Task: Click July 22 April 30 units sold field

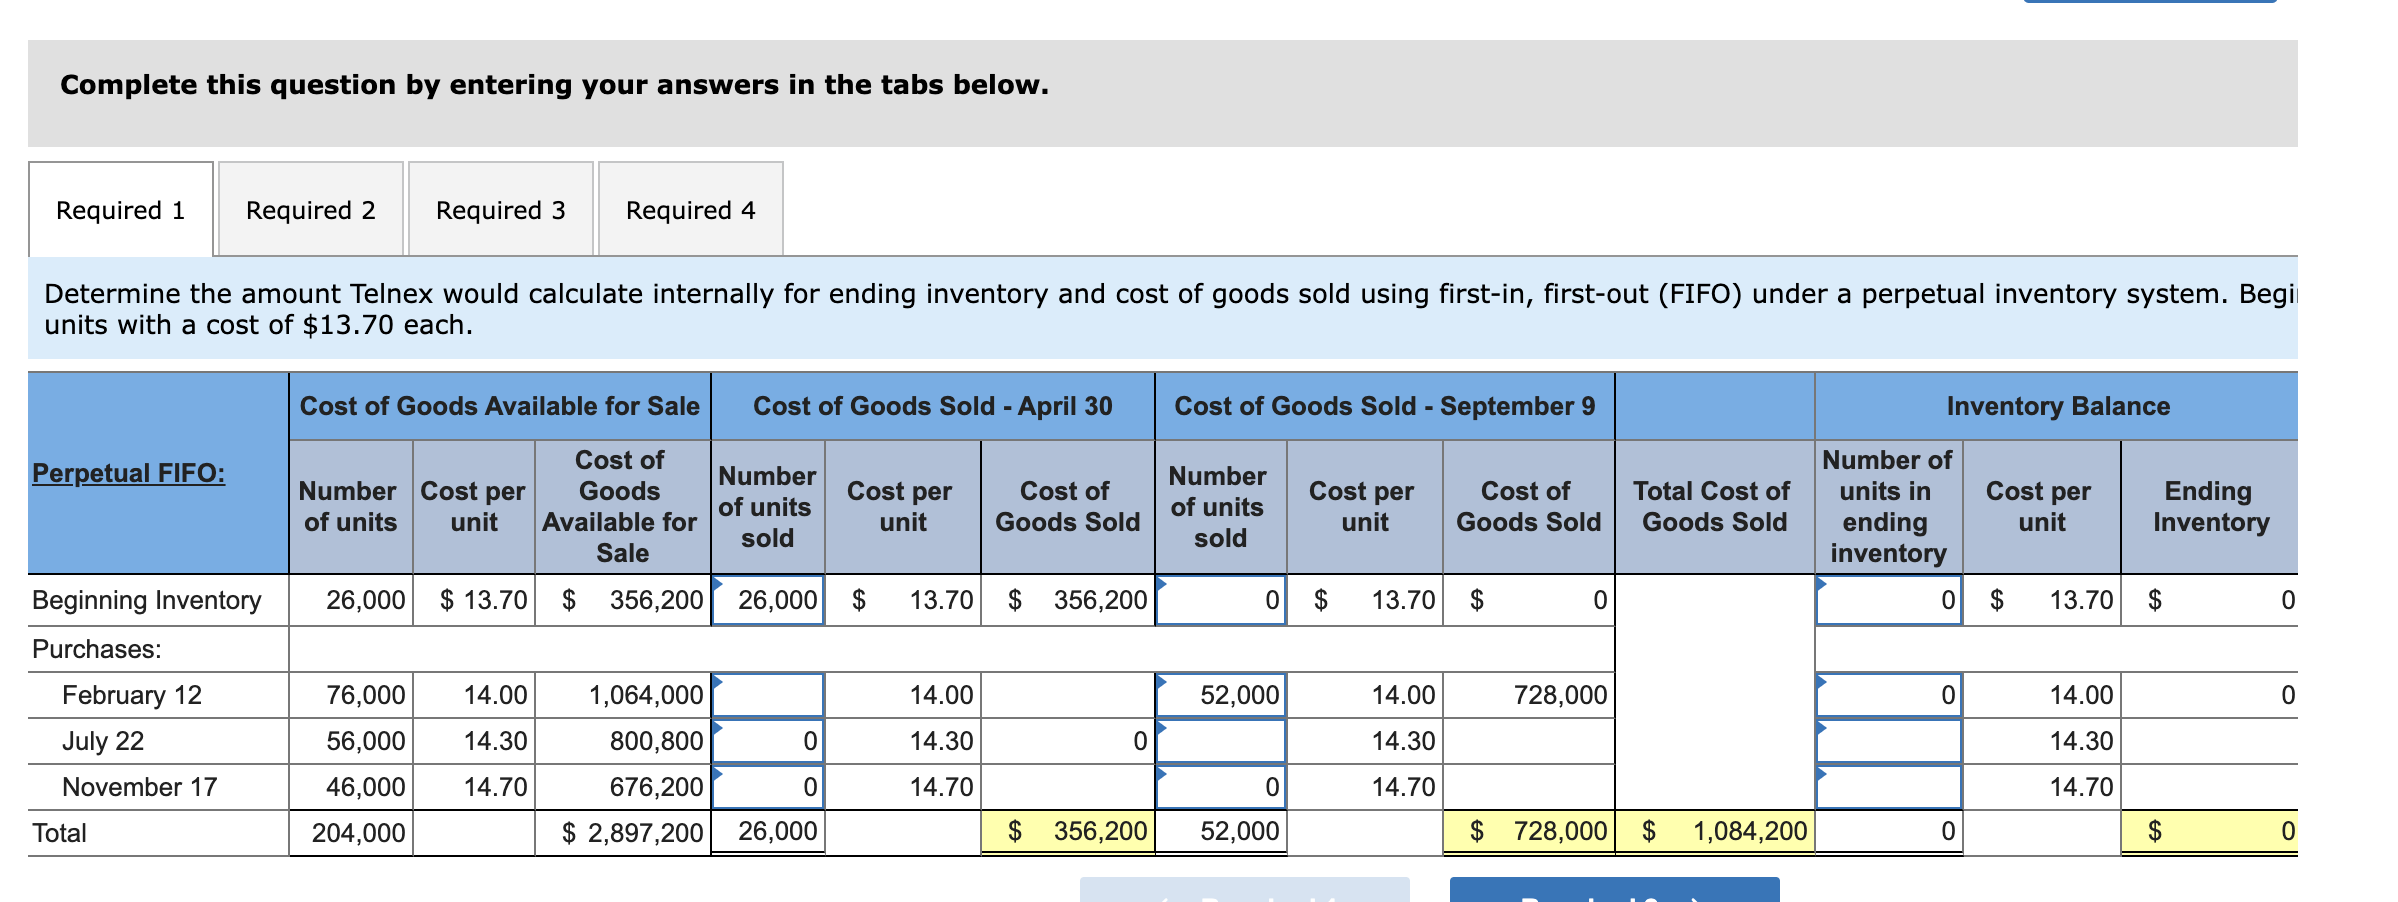Action: (x=767, y=740)
